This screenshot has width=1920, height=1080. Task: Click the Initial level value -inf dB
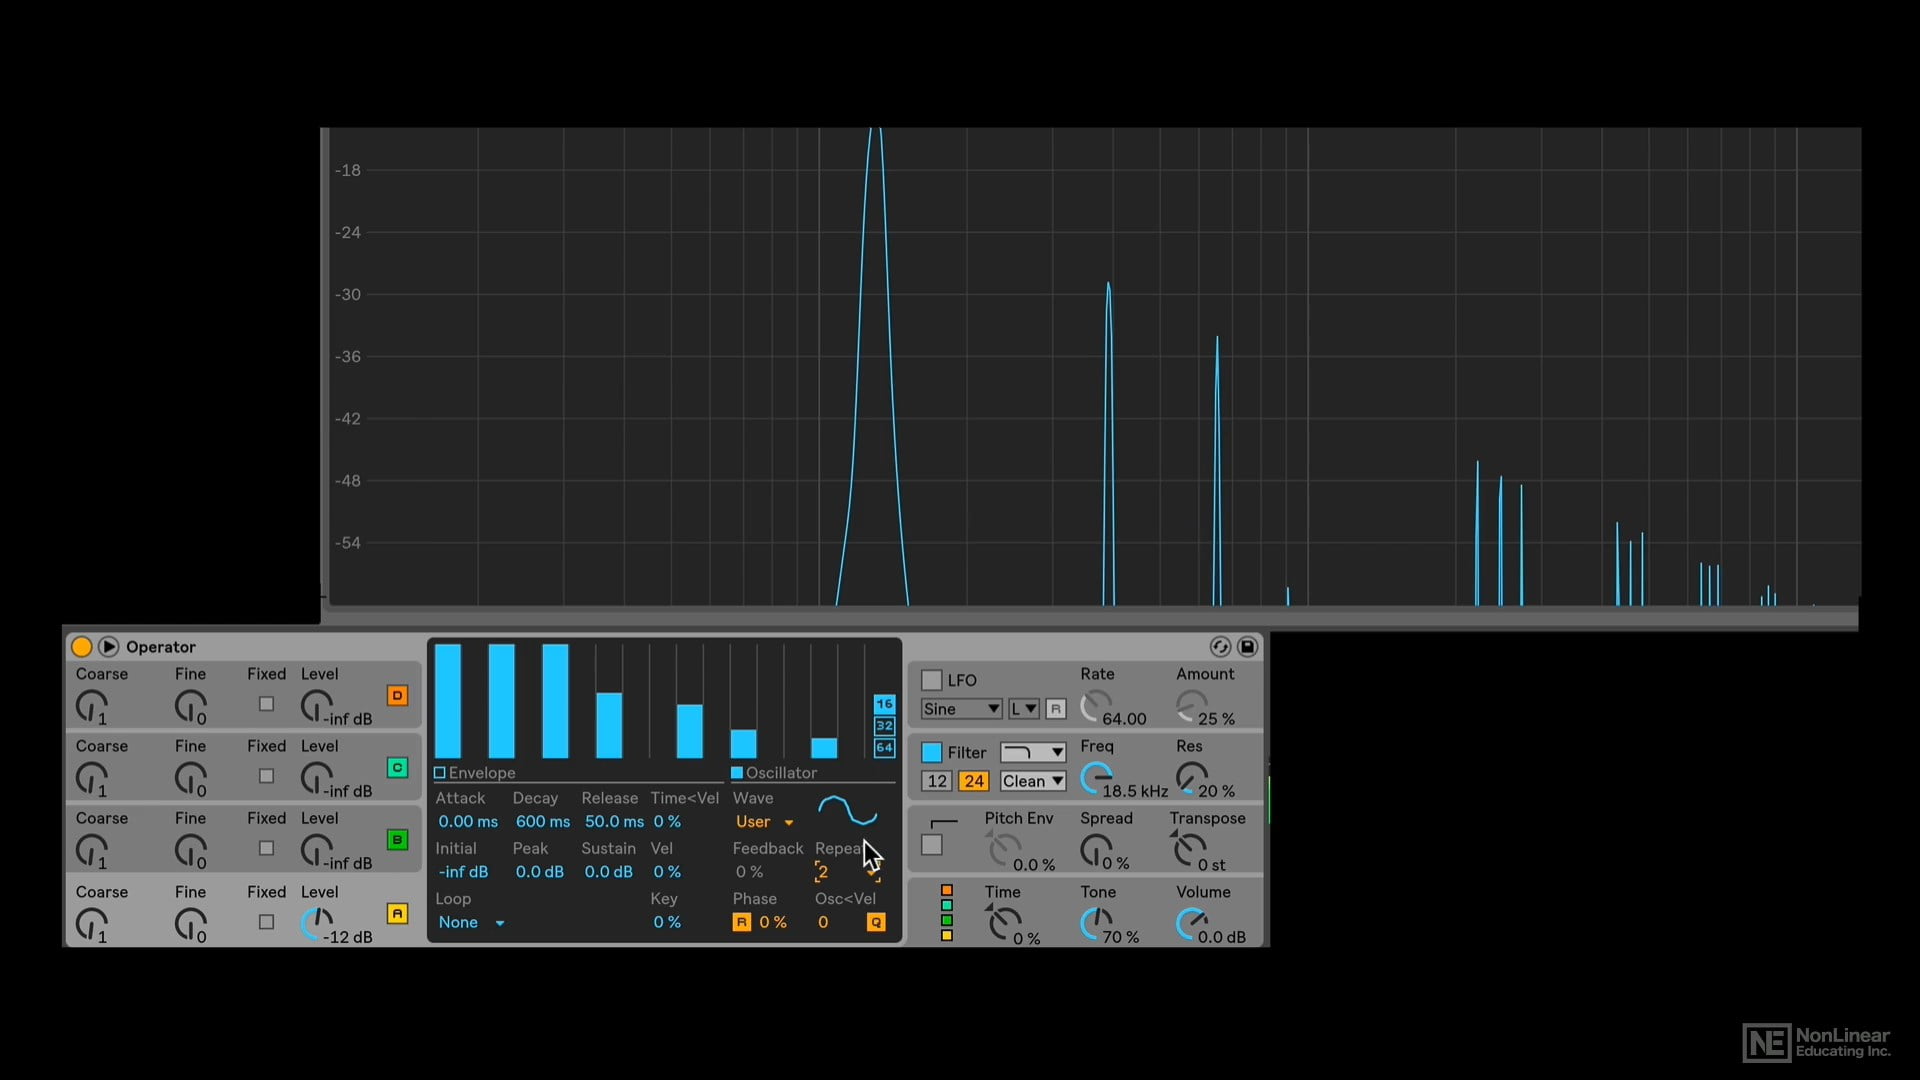point(463,872)
